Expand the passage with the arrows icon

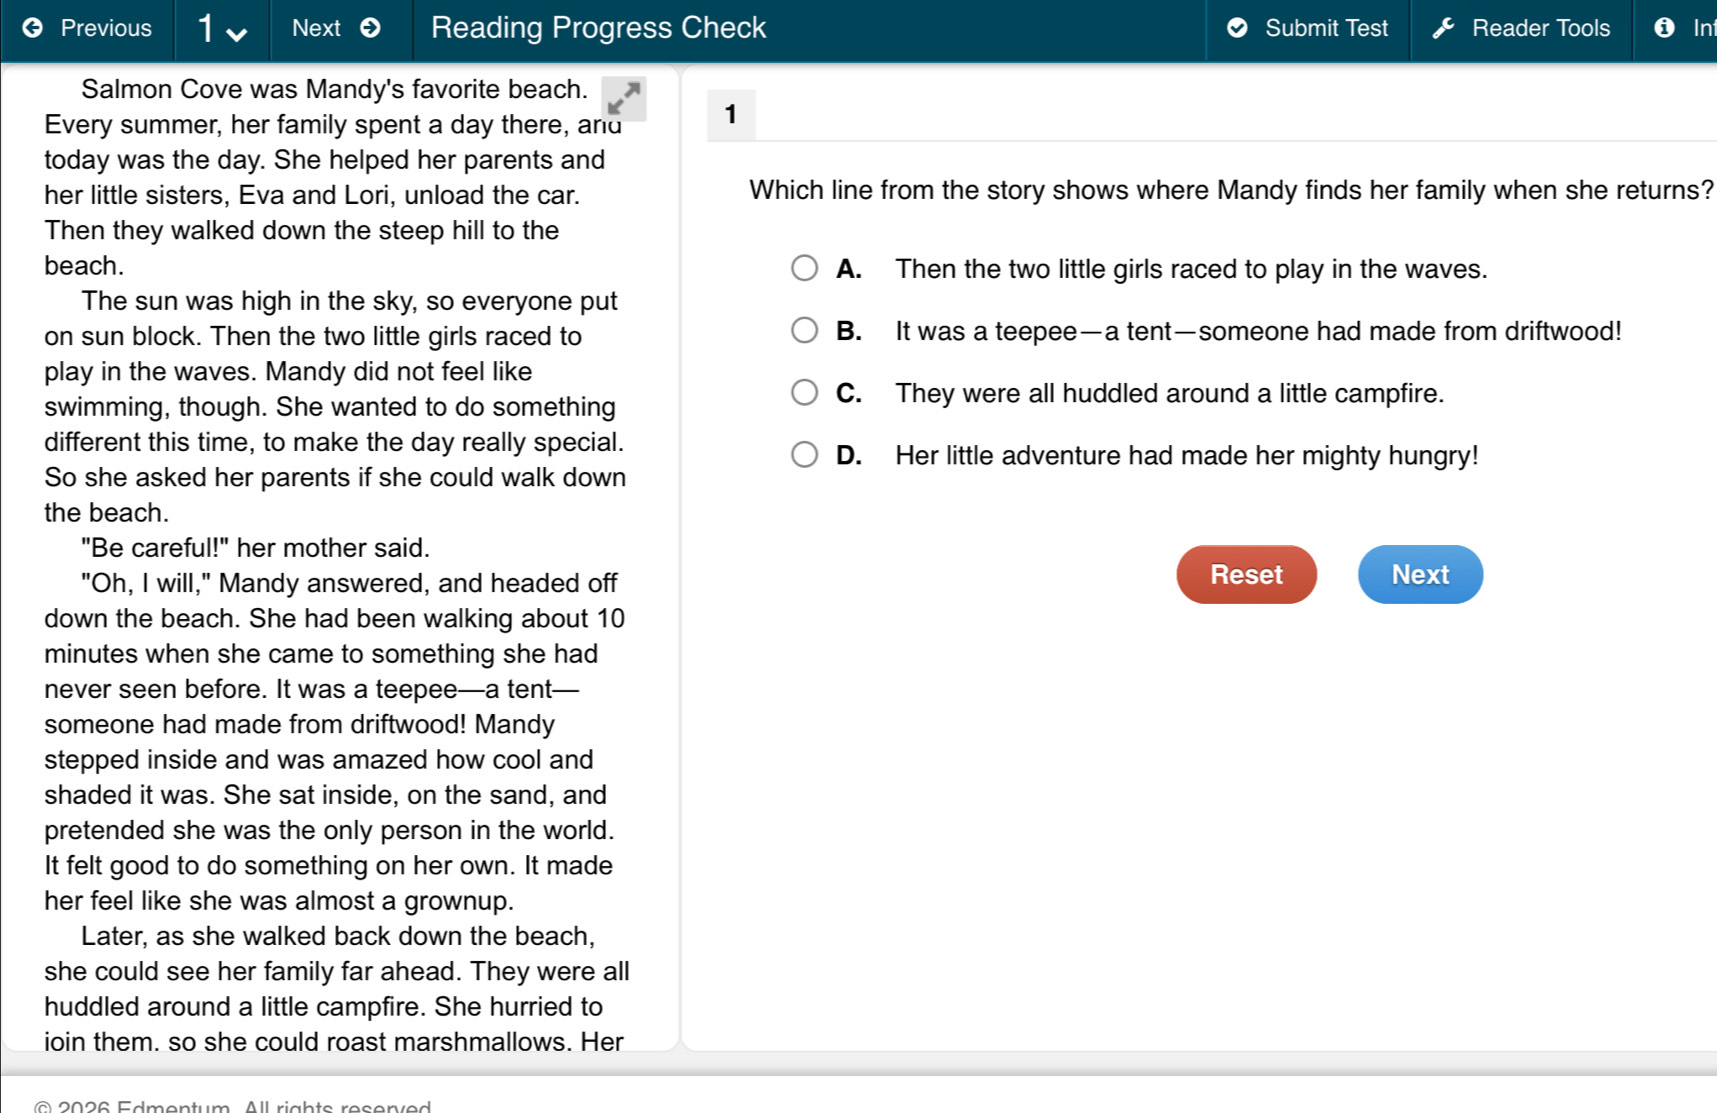pos(624,98)
